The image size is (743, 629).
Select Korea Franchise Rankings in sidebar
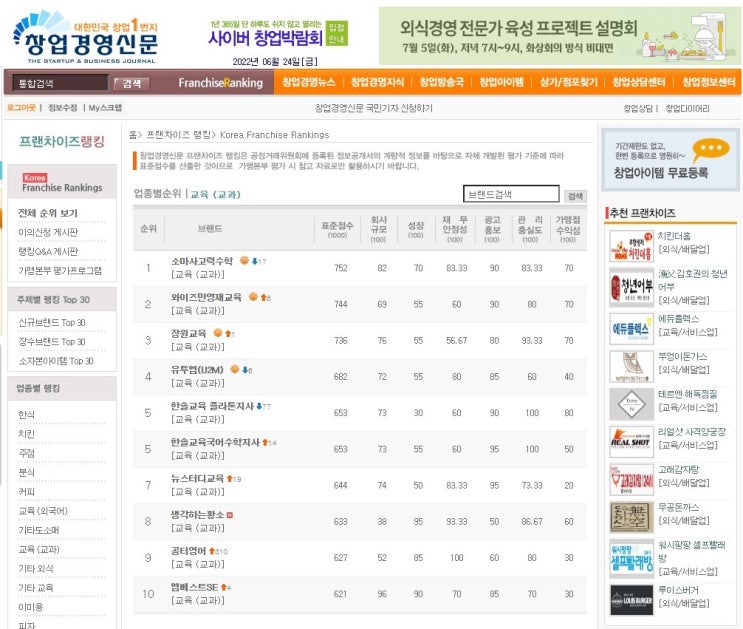[x=62, y=183]
